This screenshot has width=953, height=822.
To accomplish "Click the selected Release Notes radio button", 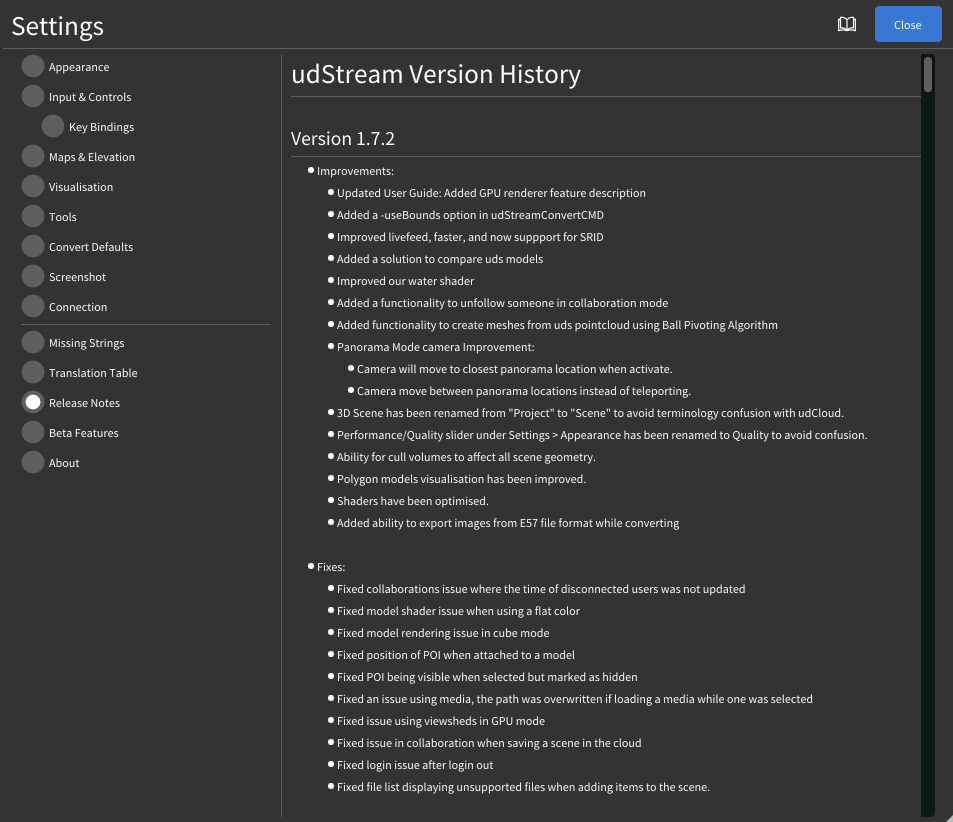I will pos(33,403).
